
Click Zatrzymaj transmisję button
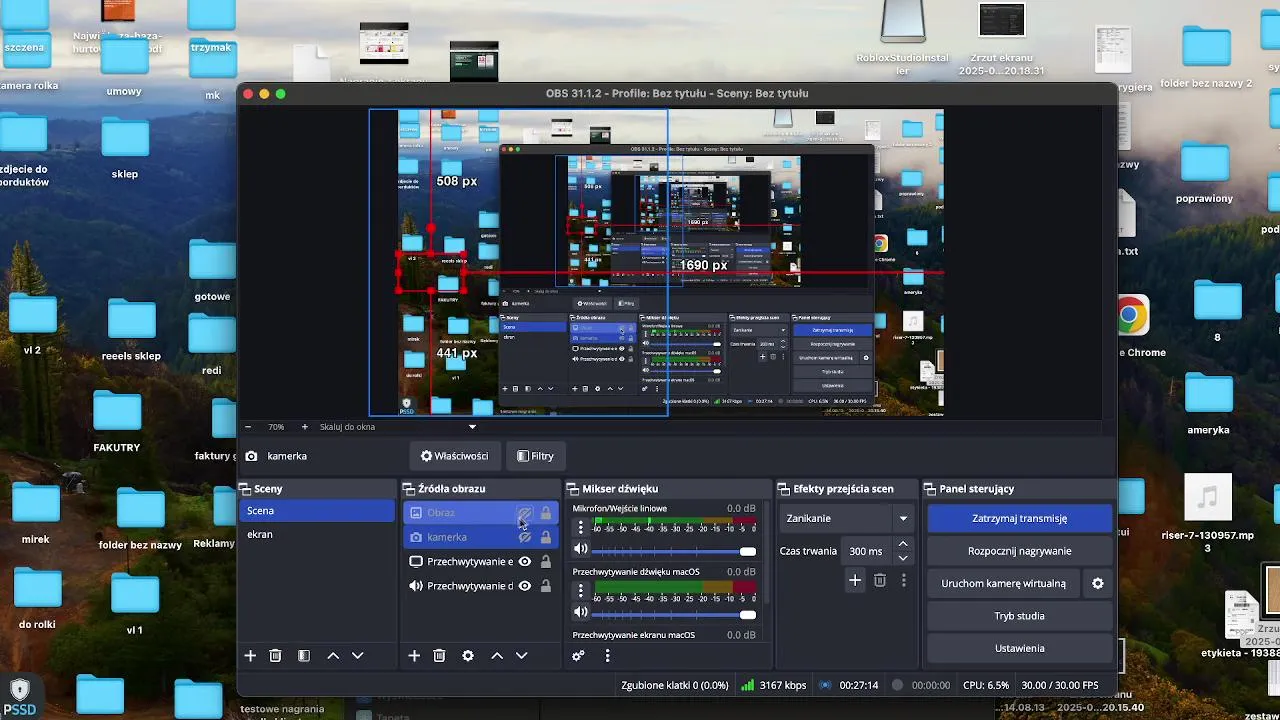(x=1019, y=519)
